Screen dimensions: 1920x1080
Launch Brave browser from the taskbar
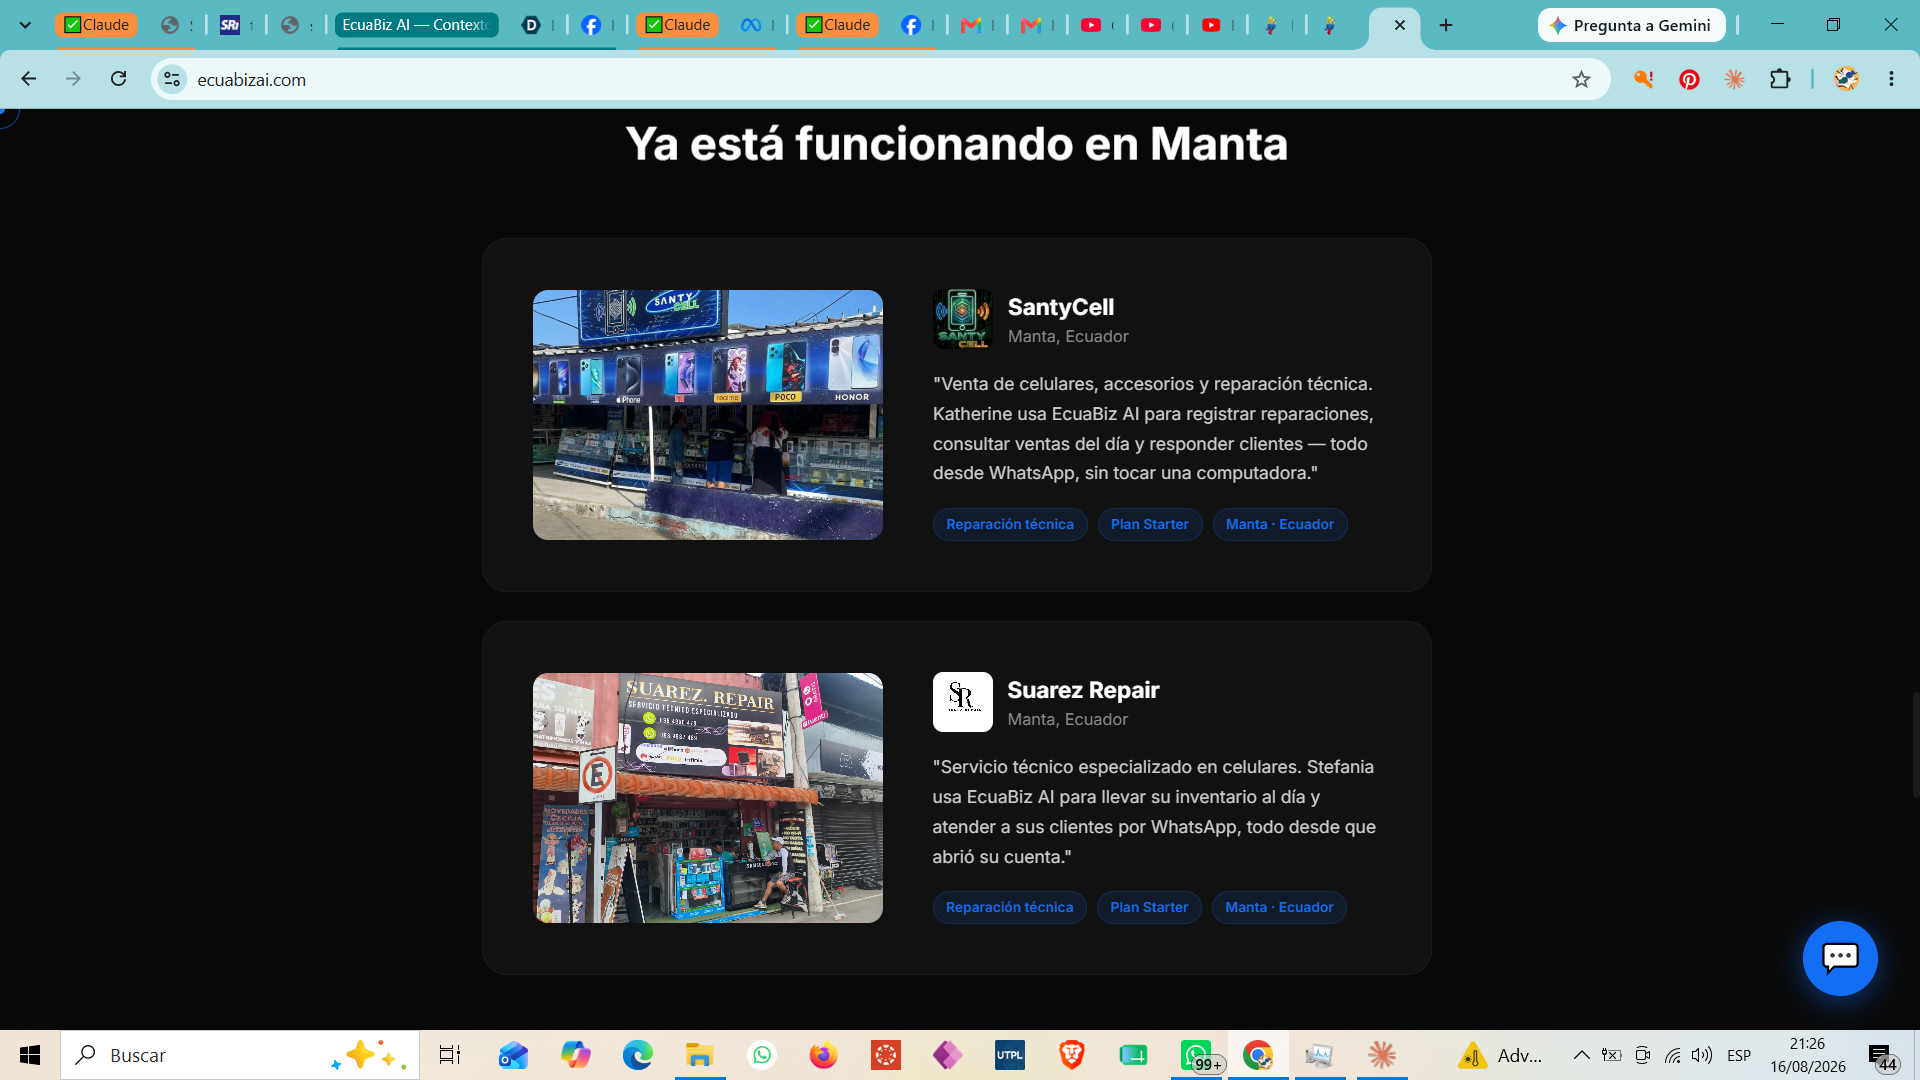(1071, 1055)
